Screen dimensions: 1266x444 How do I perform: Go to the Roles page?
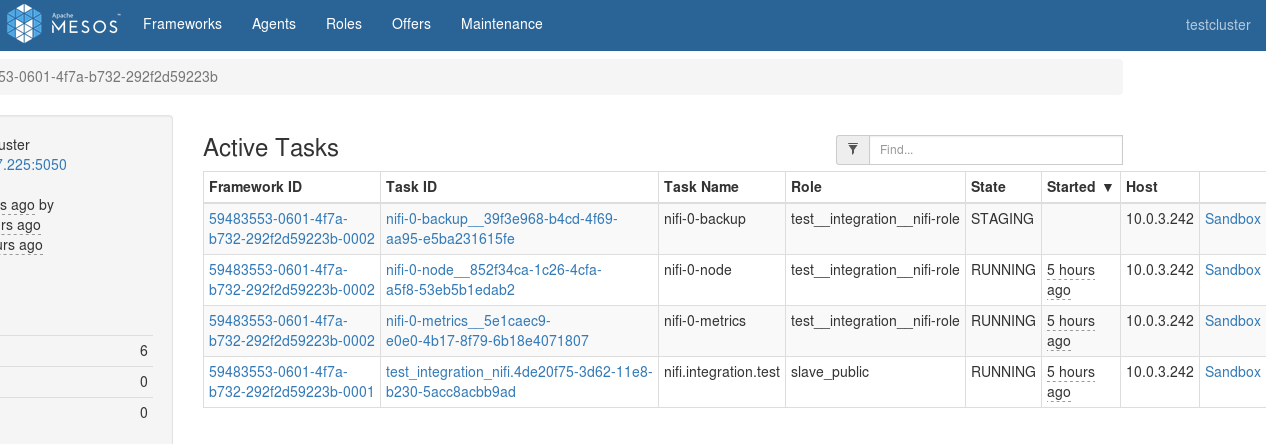pyautogui.click(x=344, y=24)
